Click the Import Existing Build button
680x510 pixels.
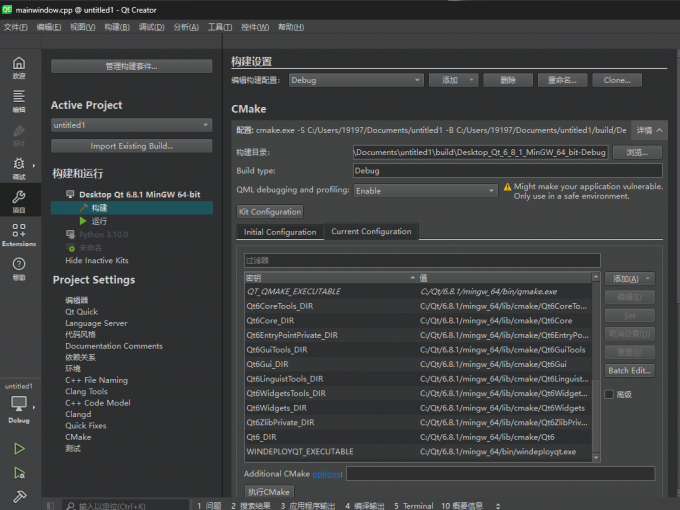tap(131, 146)
